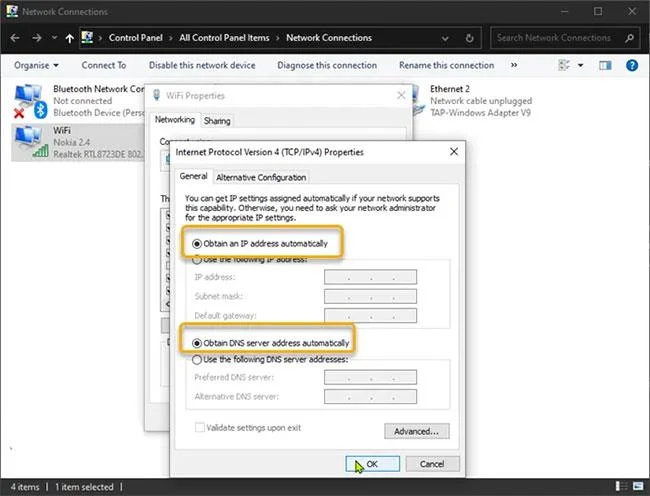This screenshot has width=650, height=496.
Task: Go back using the back arrow
Action: tap(15, 38)
